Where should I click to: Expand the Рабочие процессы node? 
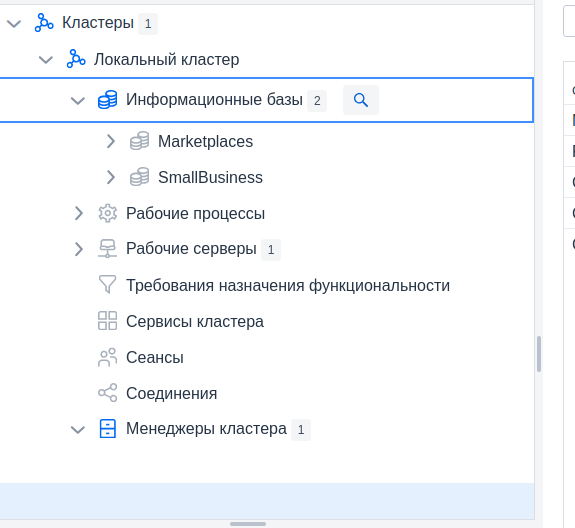(78, 213)
